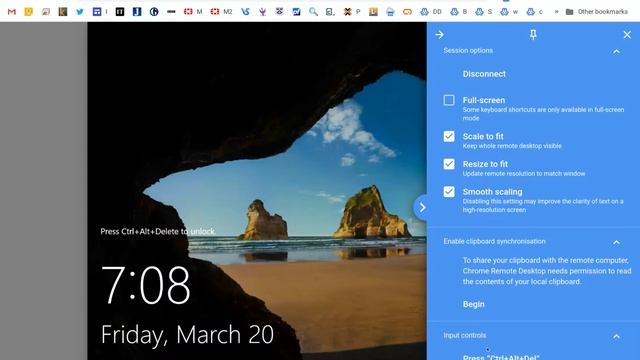Pin the session options panel
This screenshot has width=640, height=360.
[533, 35]
